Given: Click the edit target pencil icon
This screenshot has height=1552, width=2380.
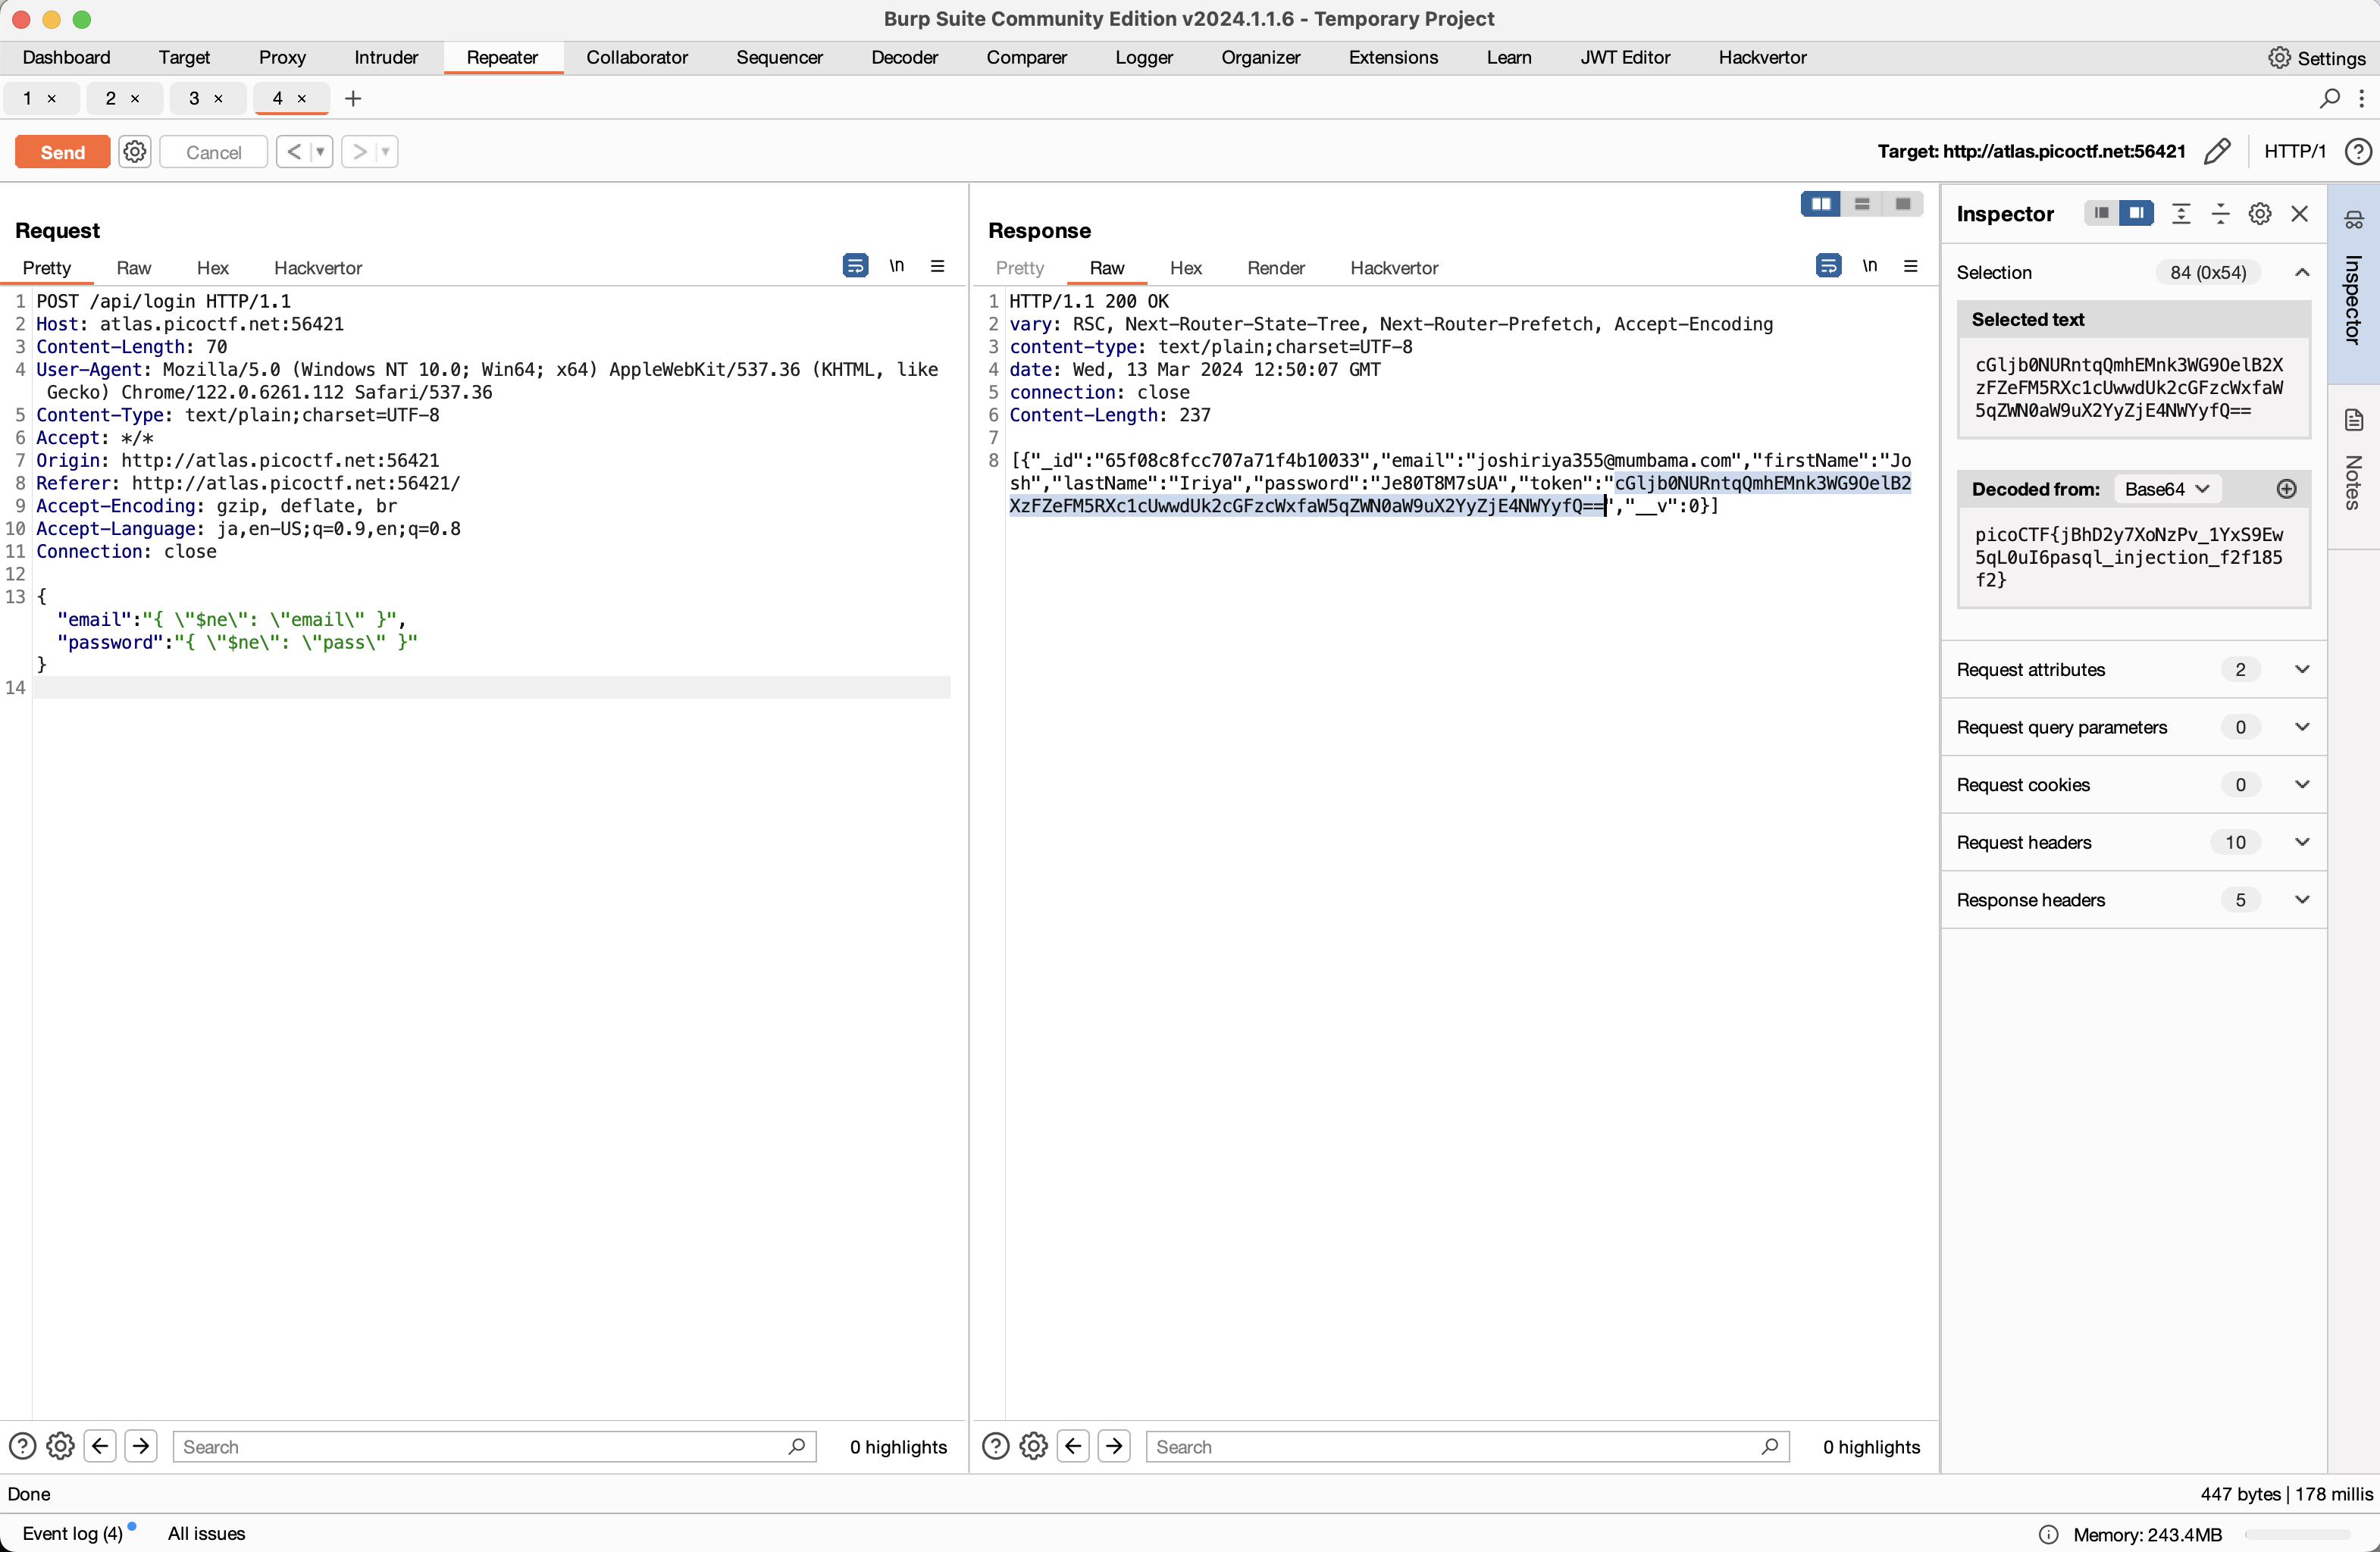Looking at the screenshot, I should pos(2216,151).
